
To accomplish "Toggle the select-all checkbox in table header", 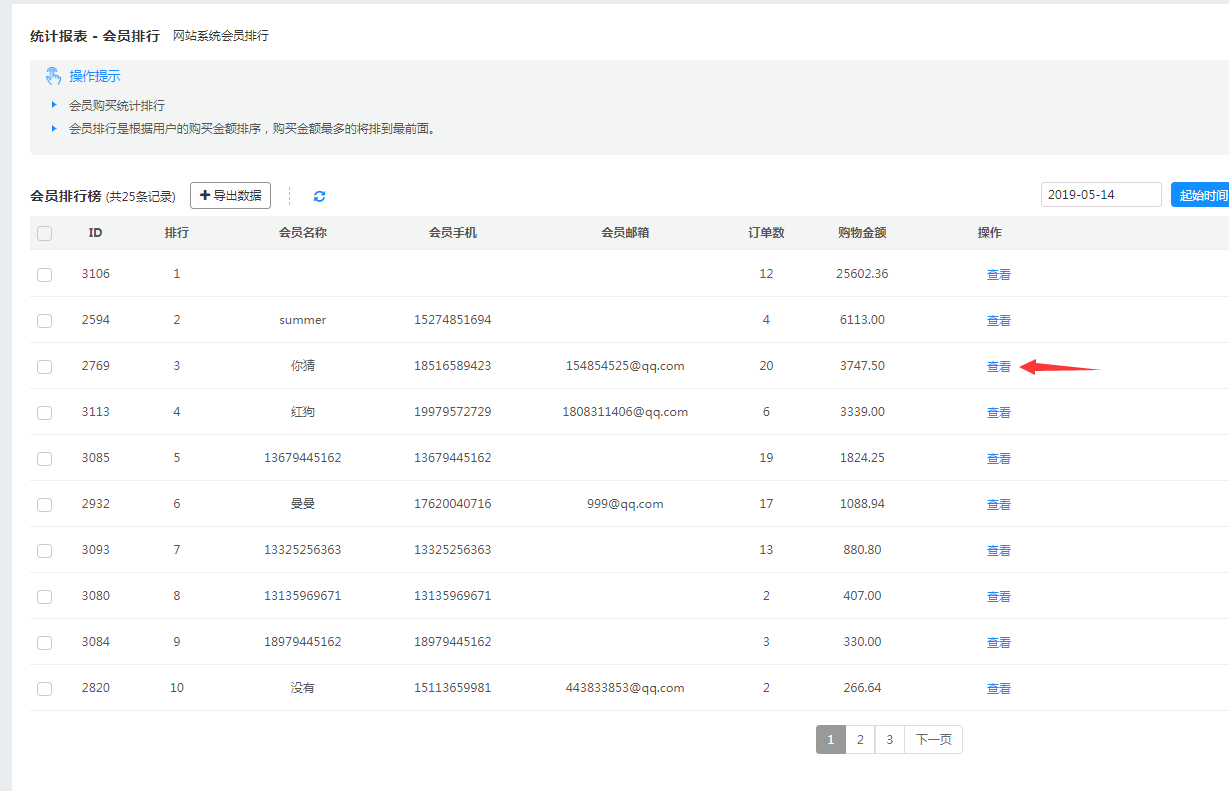I will [44, 233].
